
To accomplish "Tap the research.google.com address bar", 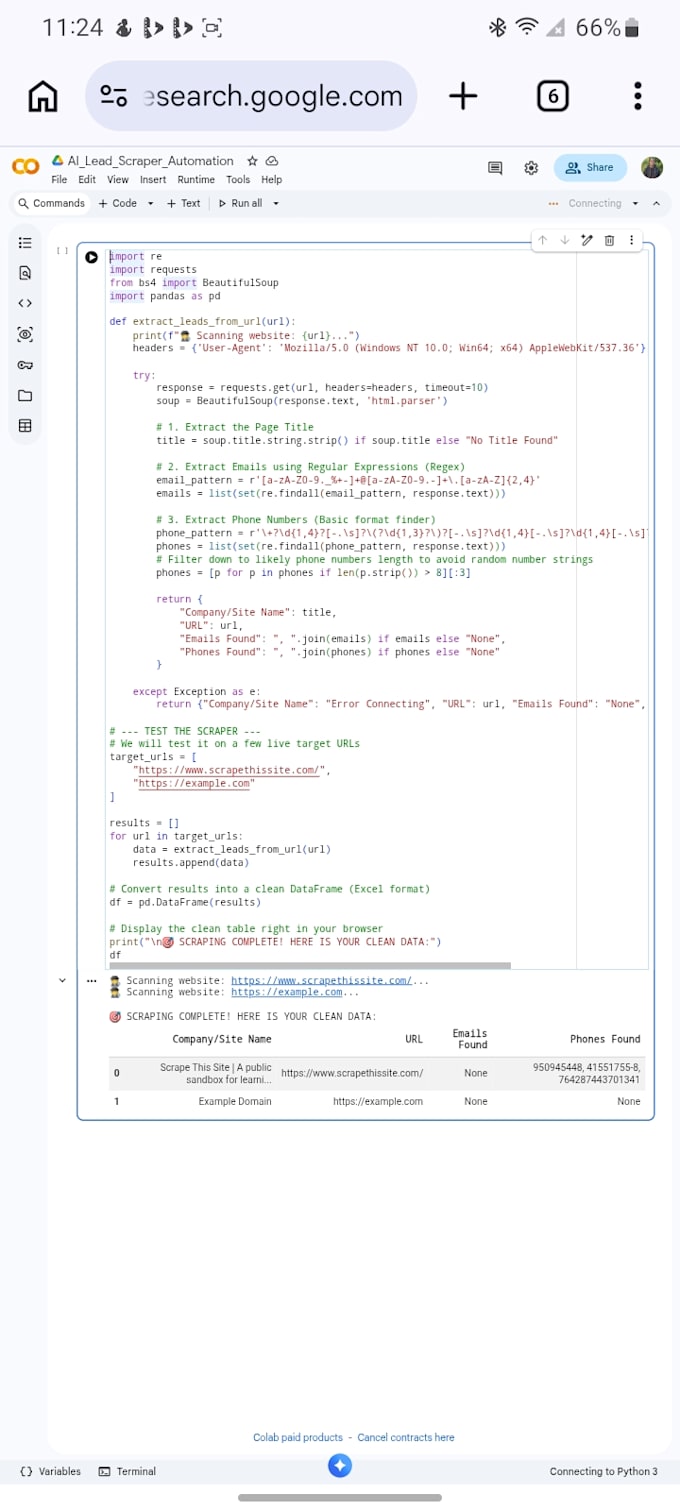I will pos(251,96).
